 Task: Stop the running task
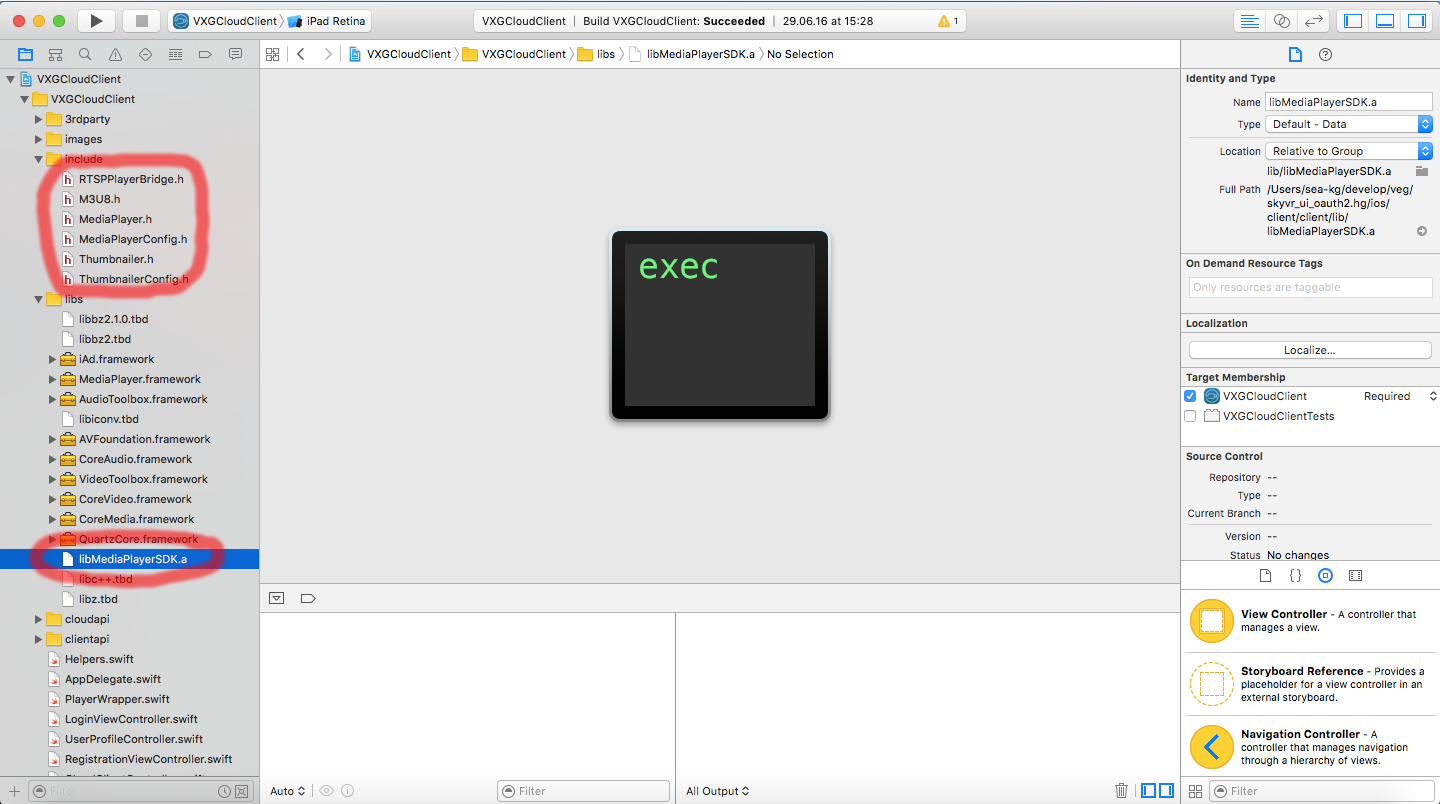(x=141, y=21)
